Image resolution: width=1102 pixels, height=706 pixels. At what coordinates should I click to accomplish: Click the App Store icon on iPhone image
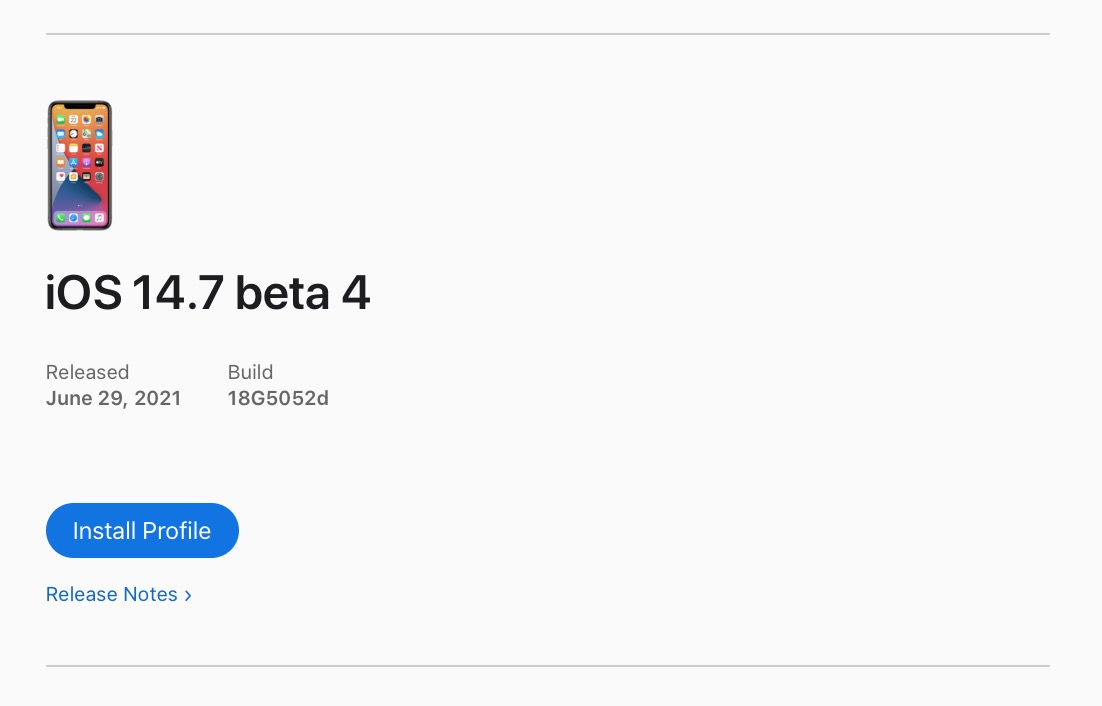click(73, 162)
